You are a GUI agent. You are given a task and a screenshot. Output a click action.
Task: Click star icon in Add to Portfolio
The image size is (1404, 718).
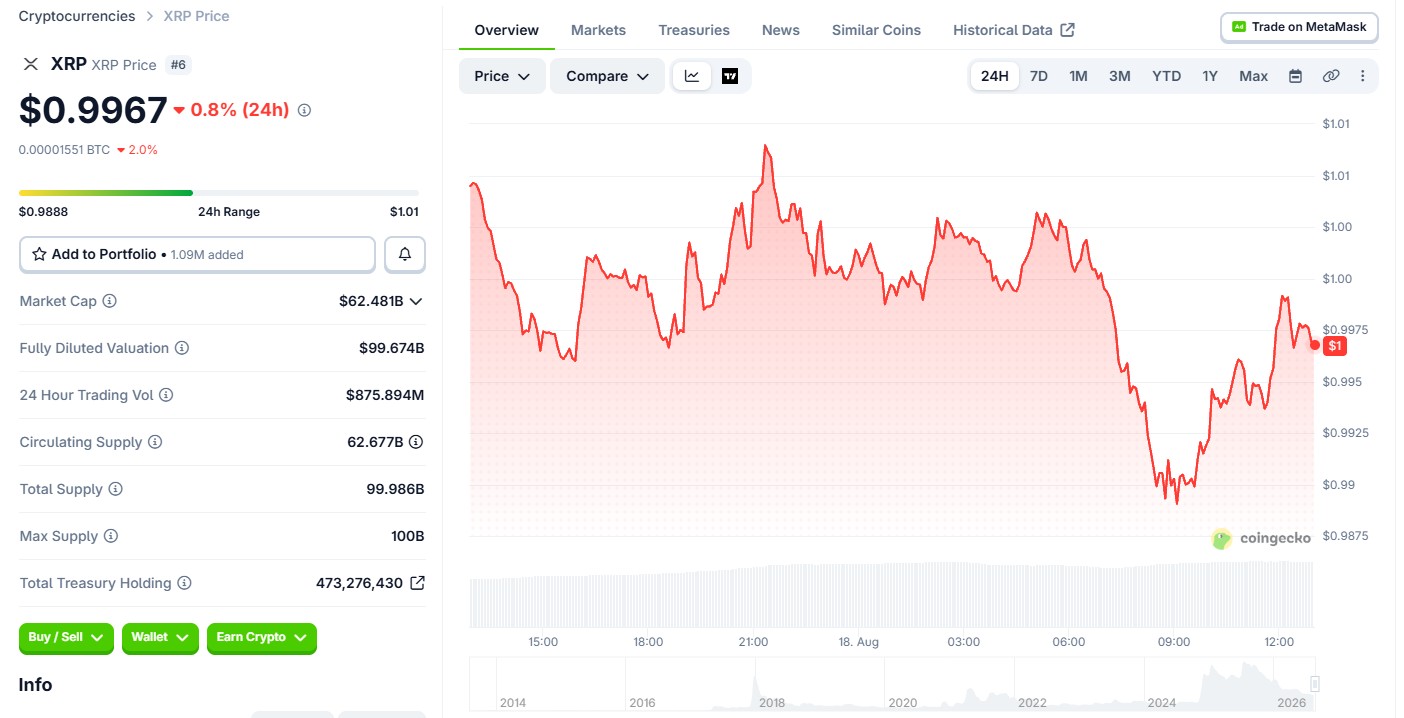[39, 254]
